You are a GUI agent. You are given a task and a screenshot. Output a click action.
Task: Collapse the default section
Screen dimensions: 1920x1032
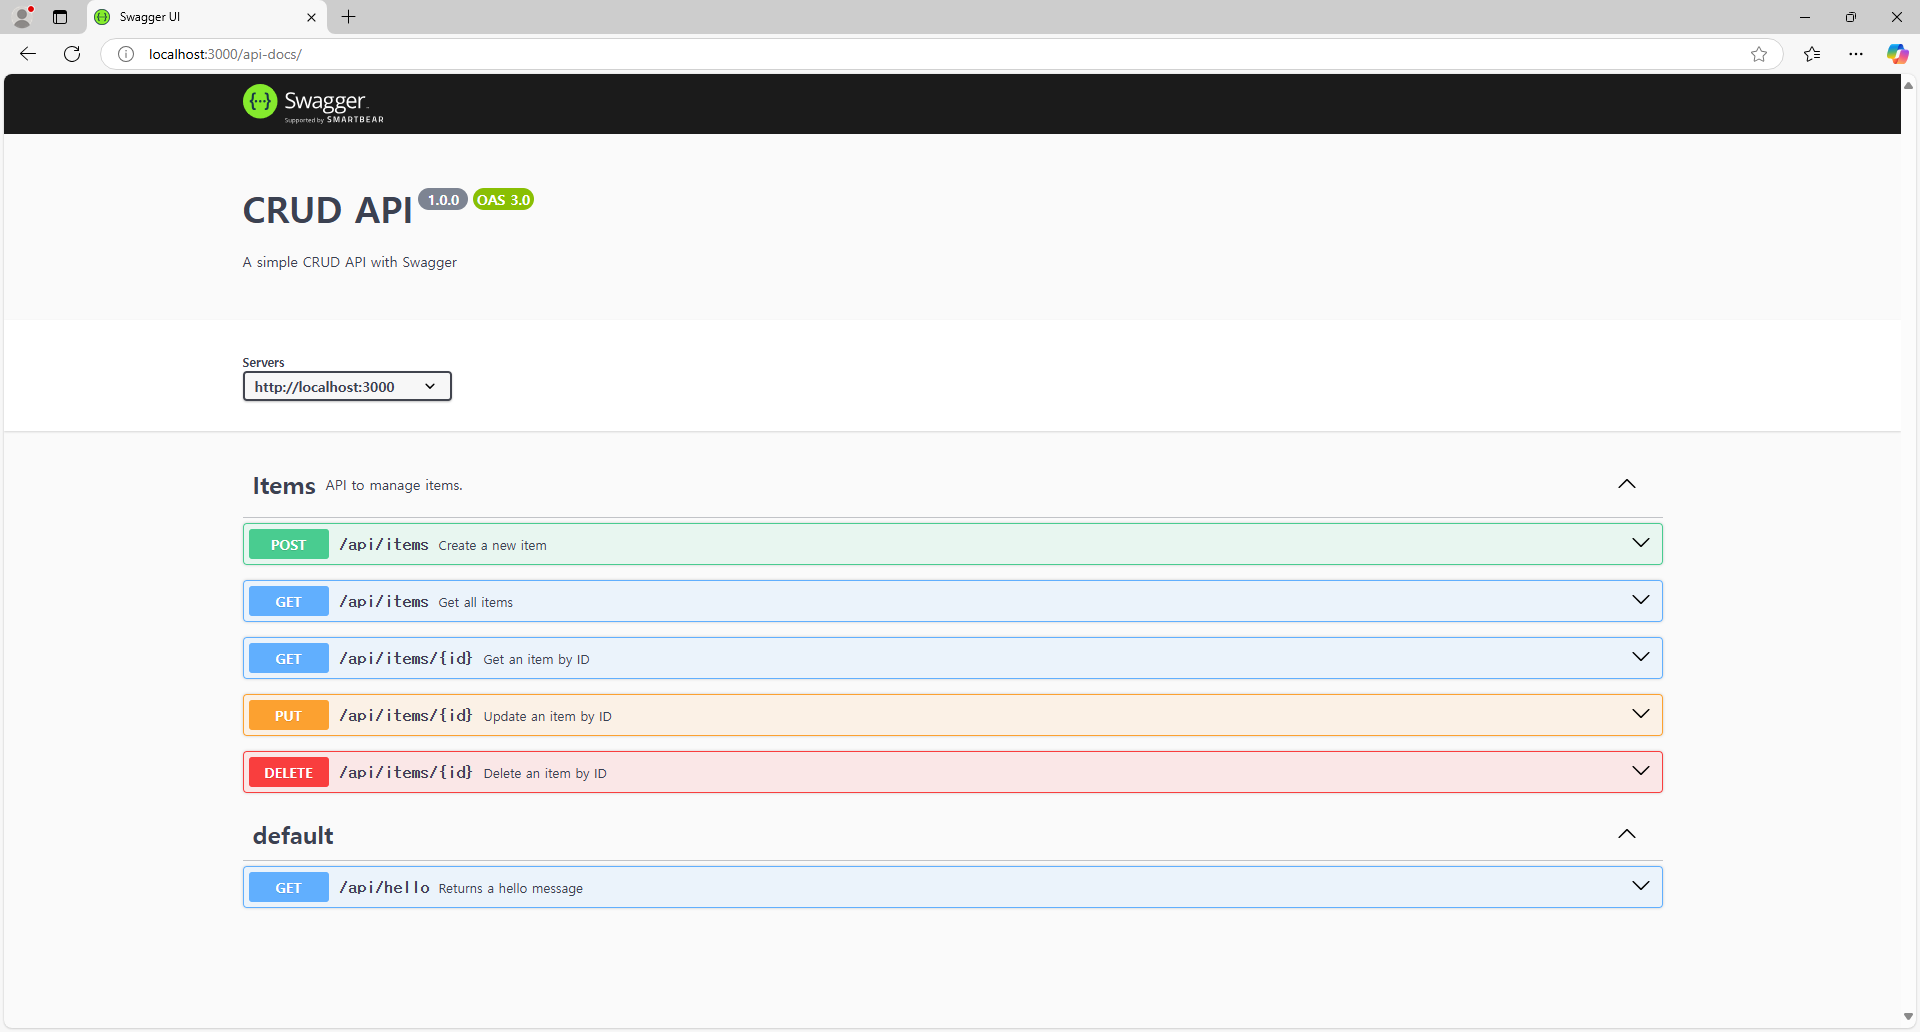point(1627,834)
